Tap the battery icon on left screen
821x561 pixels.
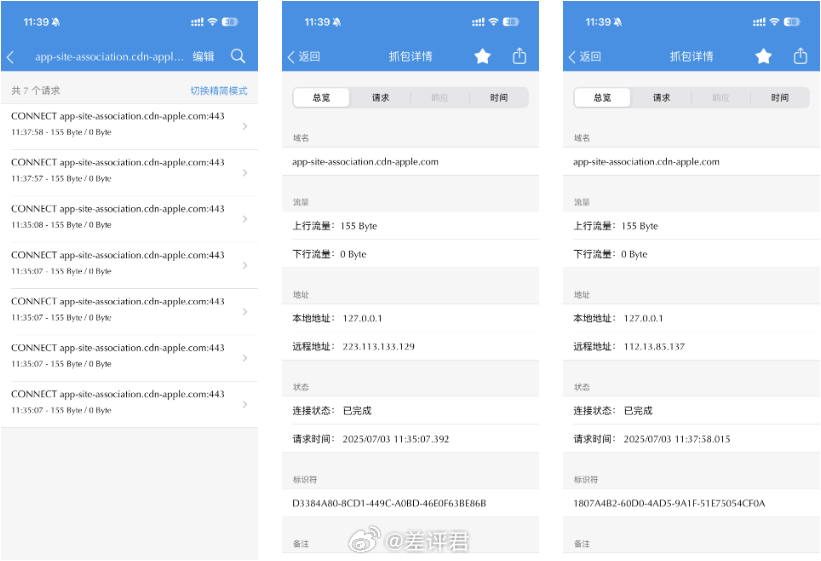point(230,21)
